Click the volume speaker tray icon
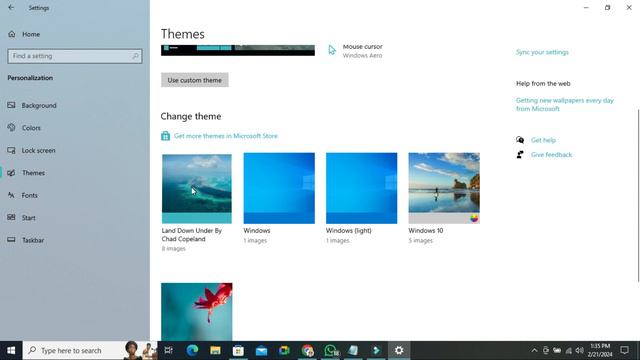Viewport: 640px width, 360px height. coord(580,350)
